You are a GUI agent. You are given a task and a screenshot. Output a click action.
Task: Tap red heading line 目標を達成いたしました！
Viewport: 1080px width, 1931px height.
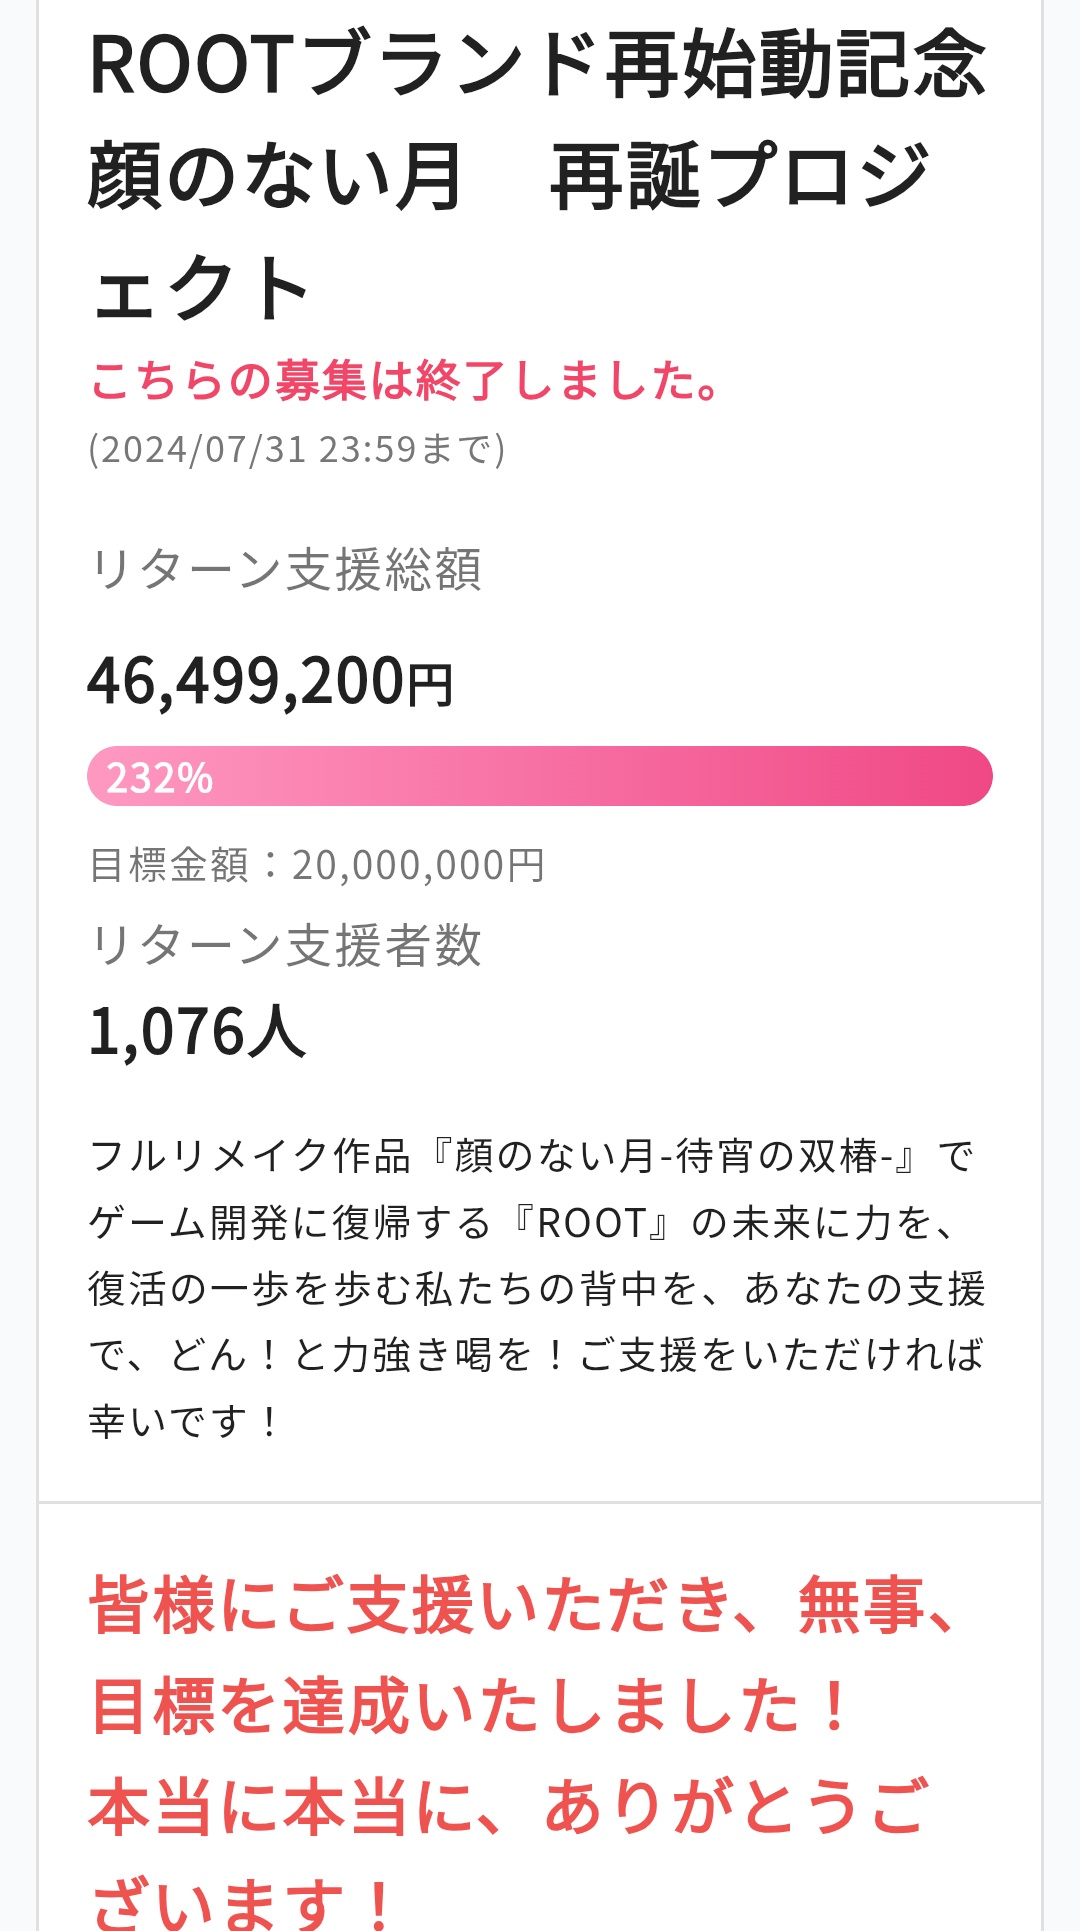(470, 1706)
